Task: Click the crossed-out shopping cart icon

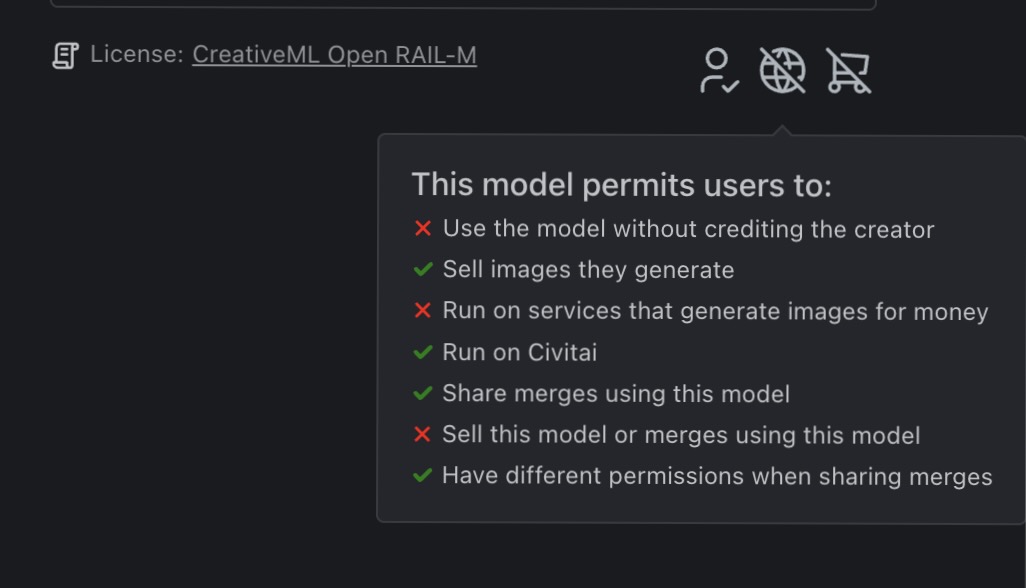Action: 849,71
